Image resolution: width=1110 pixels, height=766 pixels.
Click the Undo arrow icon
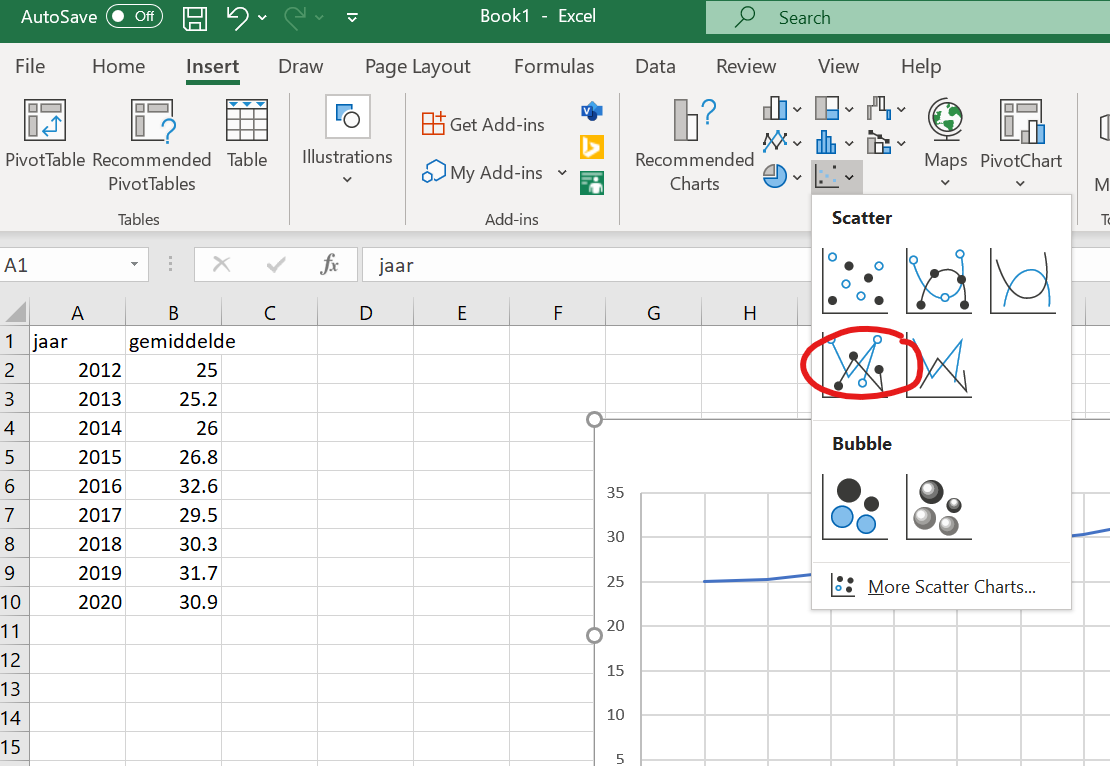point(237,17)
